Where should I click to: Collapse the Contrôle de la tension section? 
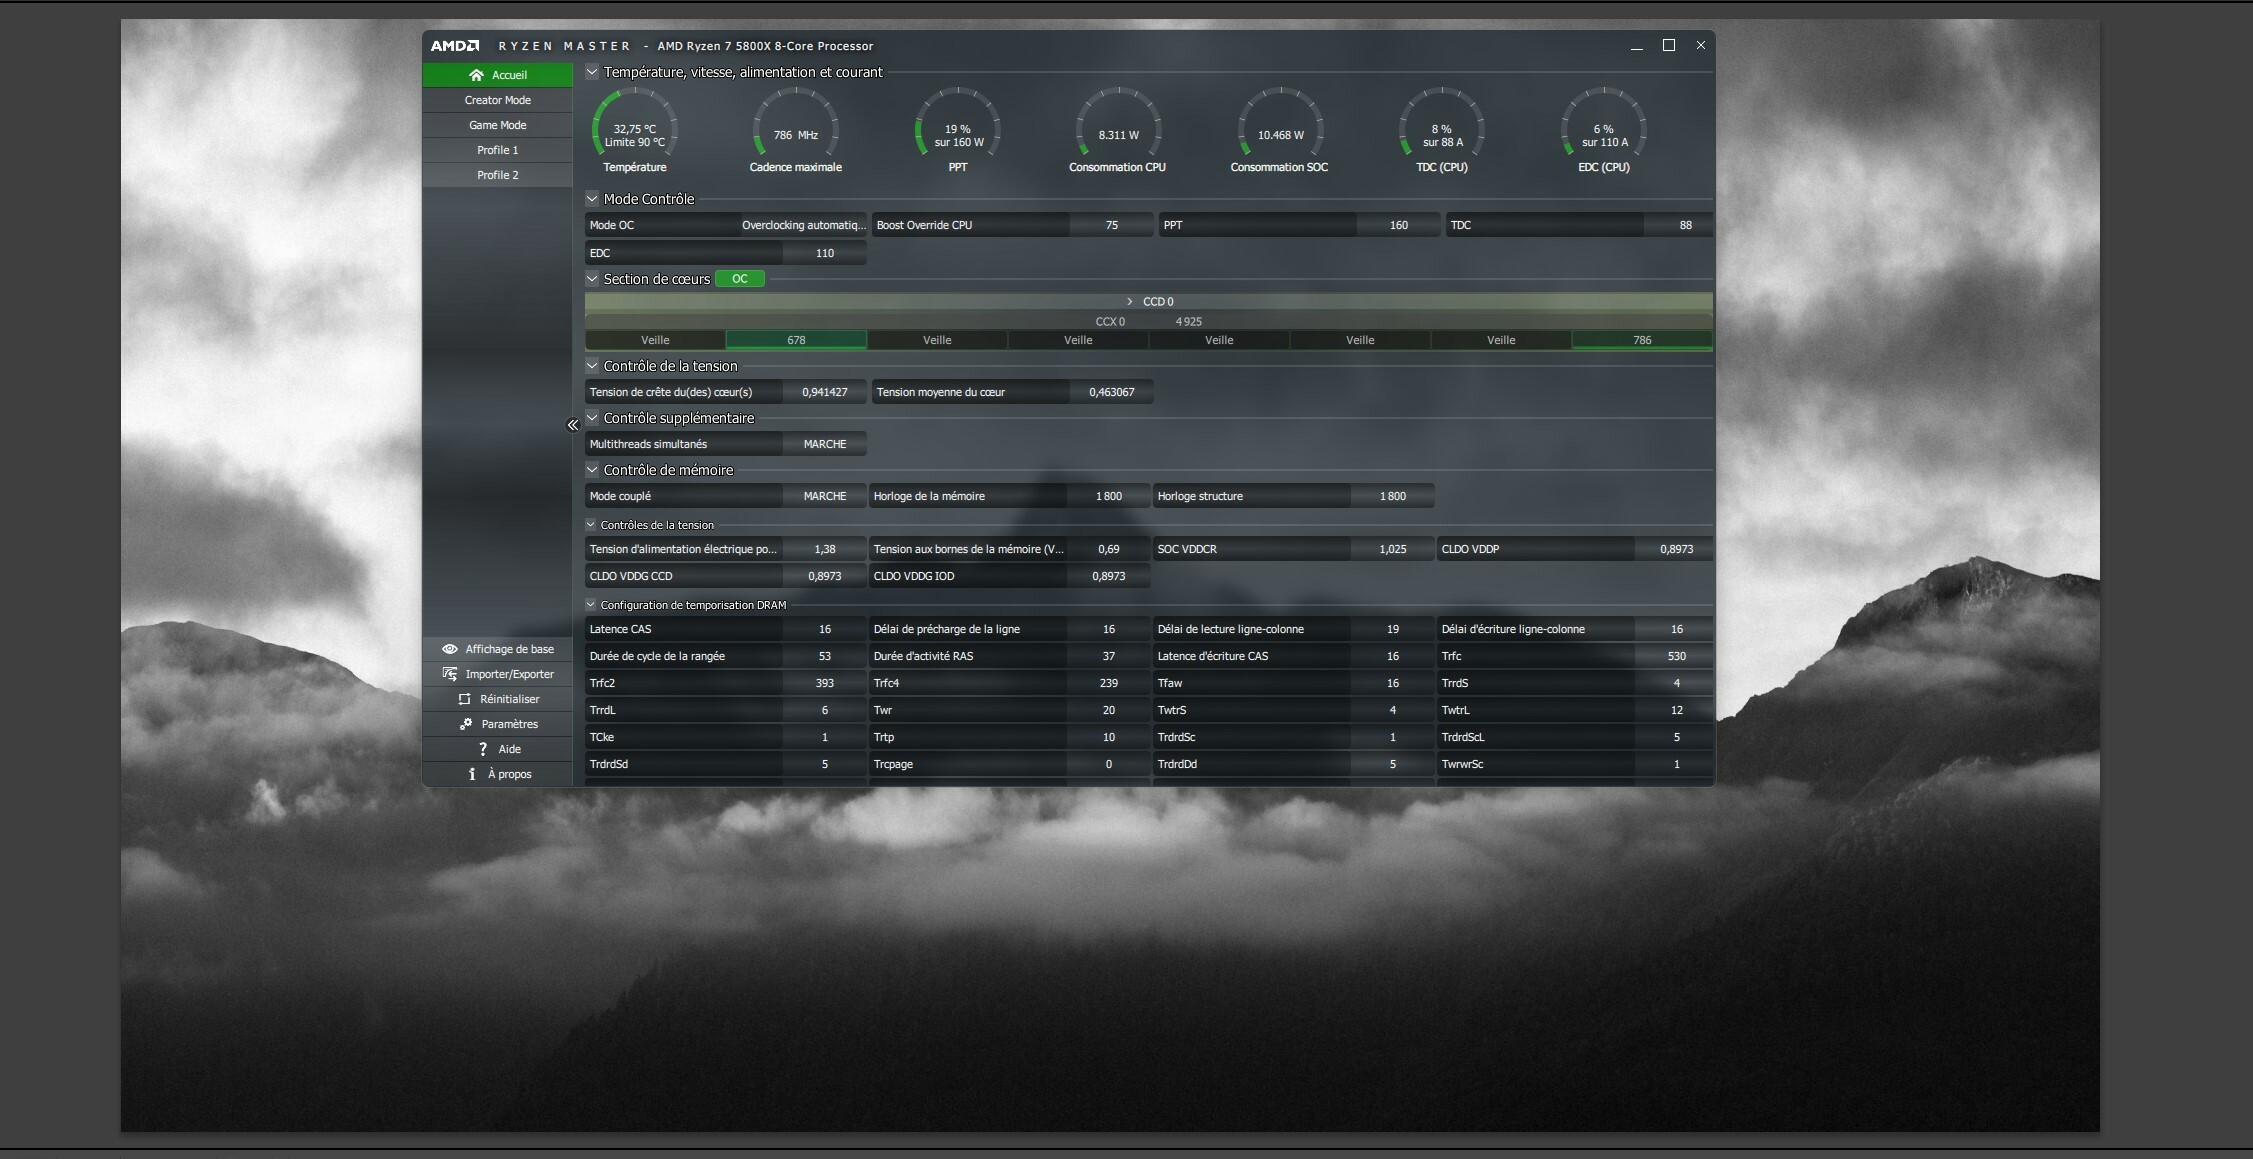pos(592,366)
